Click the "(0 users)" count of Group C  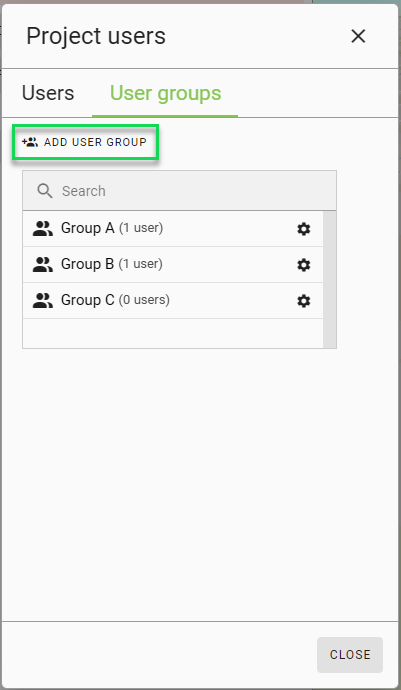click(144, 300)
